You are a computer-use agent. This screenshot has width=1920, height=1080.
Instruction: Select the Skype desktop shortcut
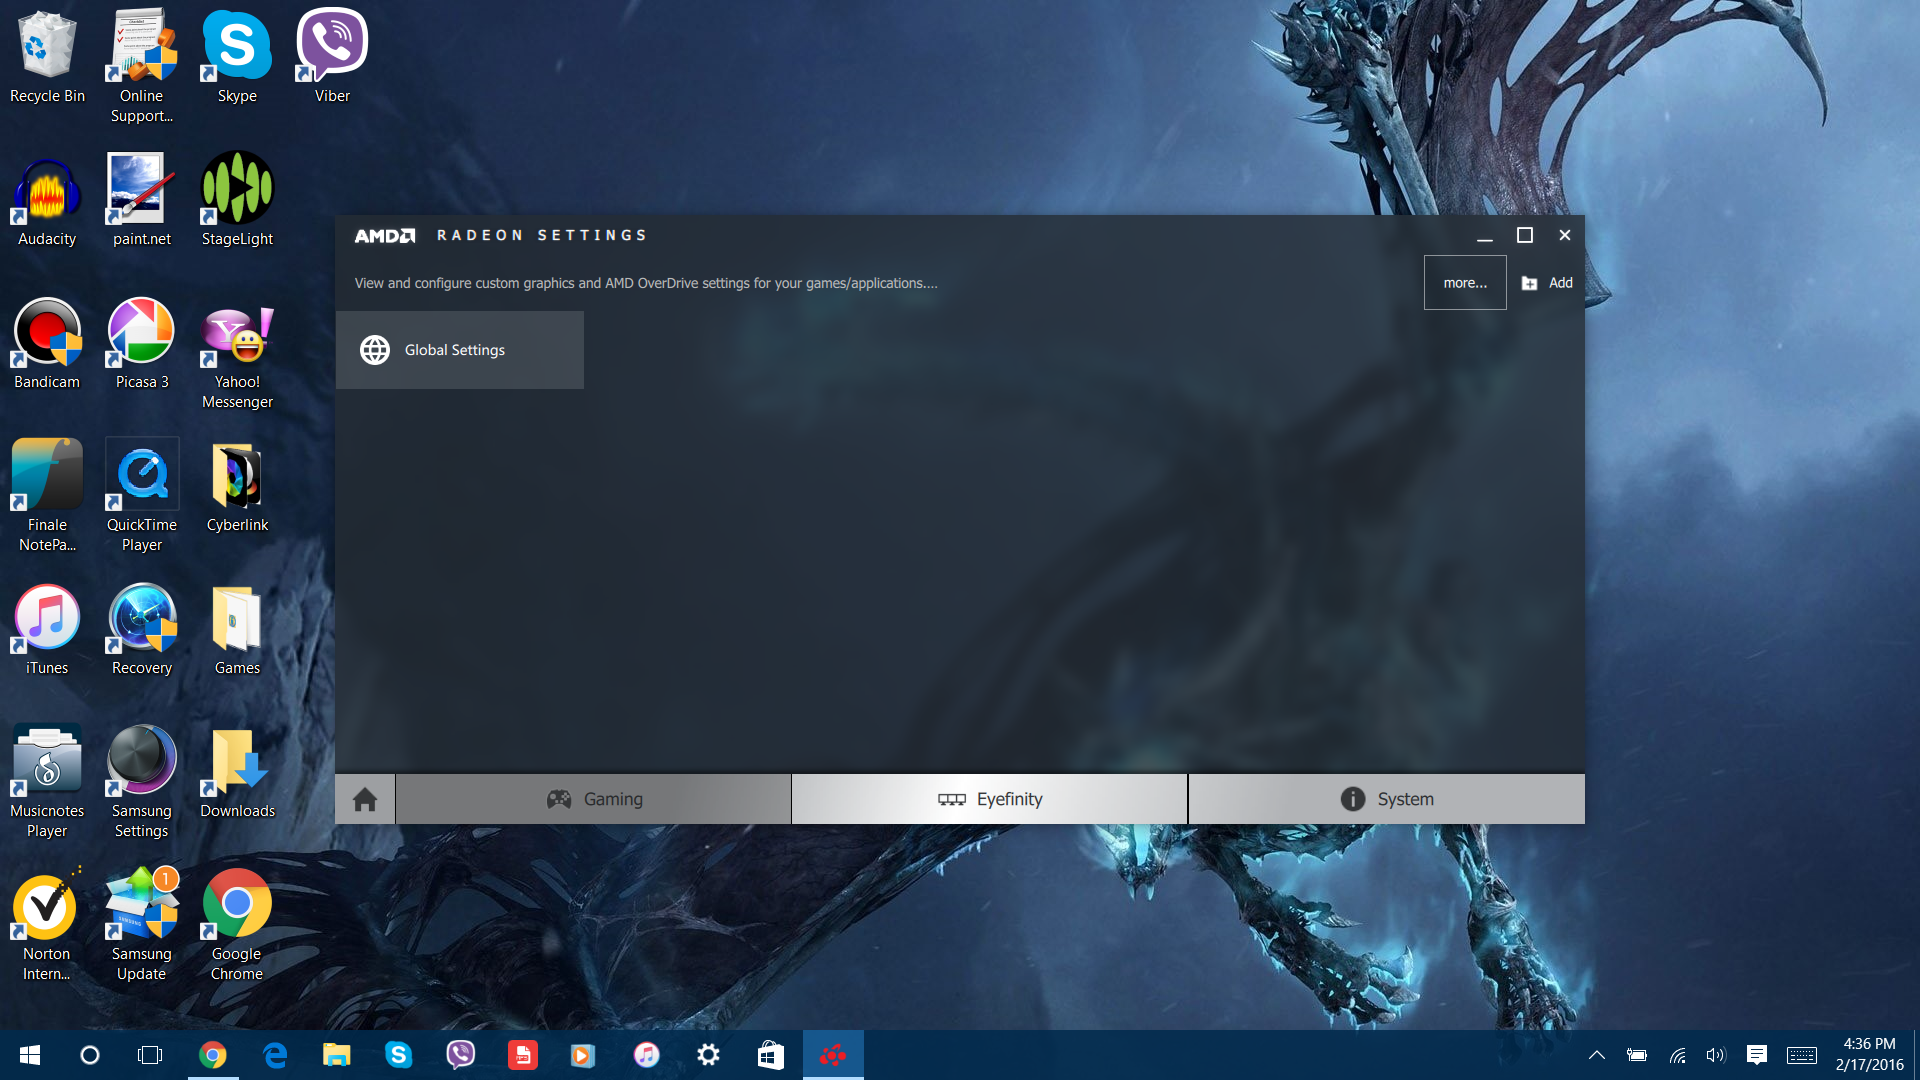click(237, 57)
